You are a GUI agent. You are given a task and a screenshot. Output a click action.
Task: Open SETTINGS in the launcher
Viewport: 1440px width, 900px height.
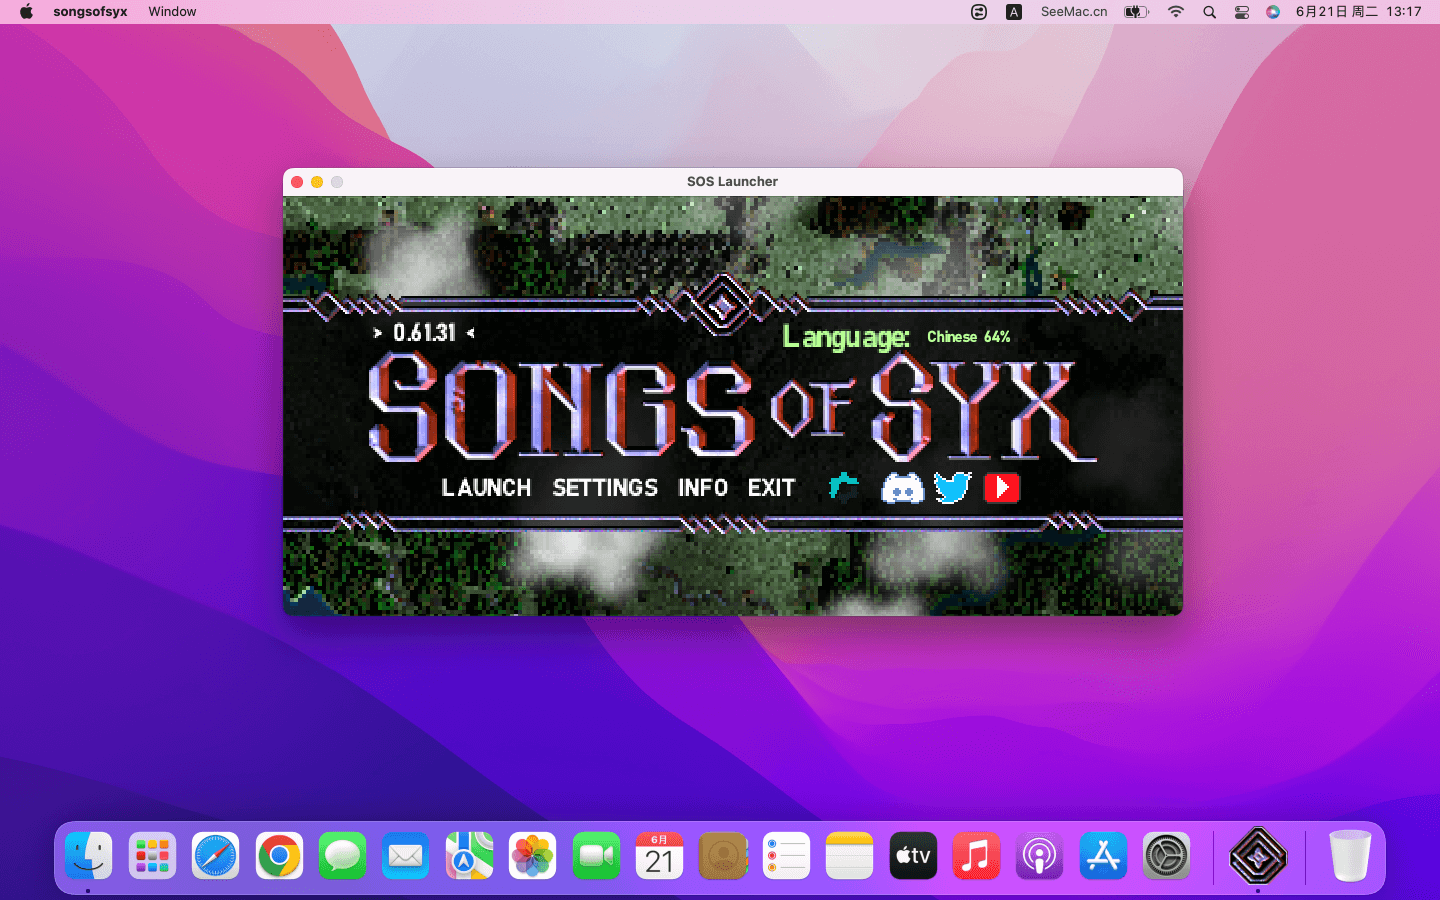[605, 488]
